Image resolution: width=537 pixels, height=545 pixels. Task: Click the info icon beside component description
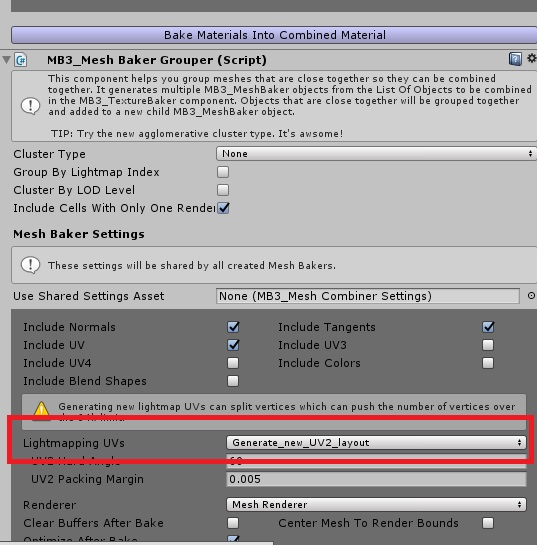[x=31, y=106]
